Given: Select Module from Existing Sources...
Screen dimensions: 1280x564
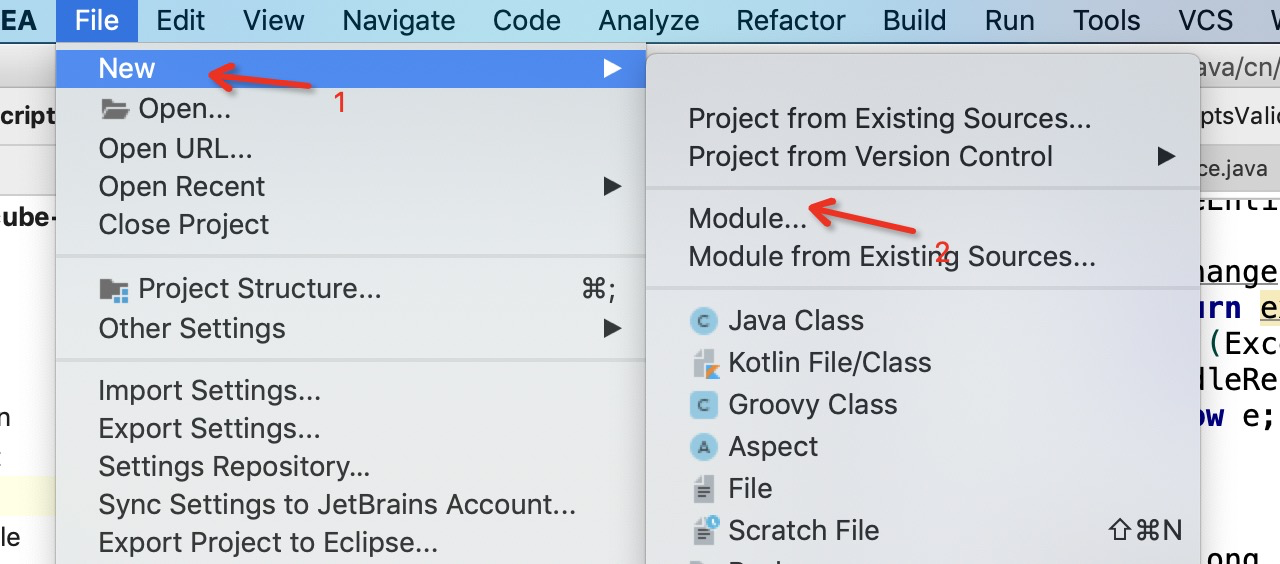Looking at the screenshot, I should tap(891, 257).
